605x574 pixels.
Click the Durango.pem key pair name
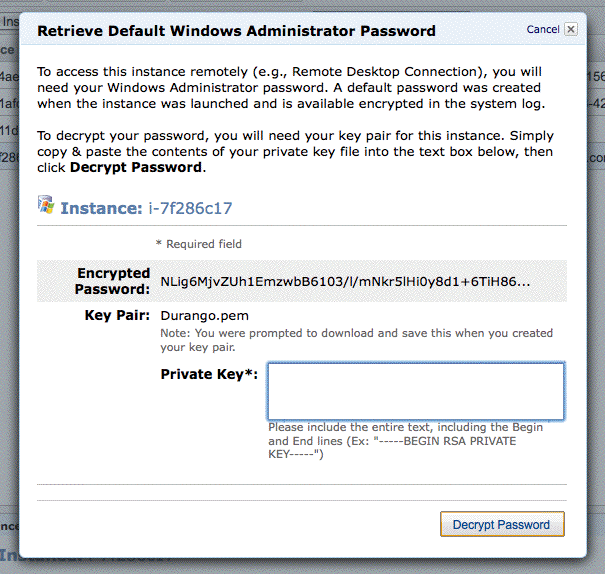204,315
